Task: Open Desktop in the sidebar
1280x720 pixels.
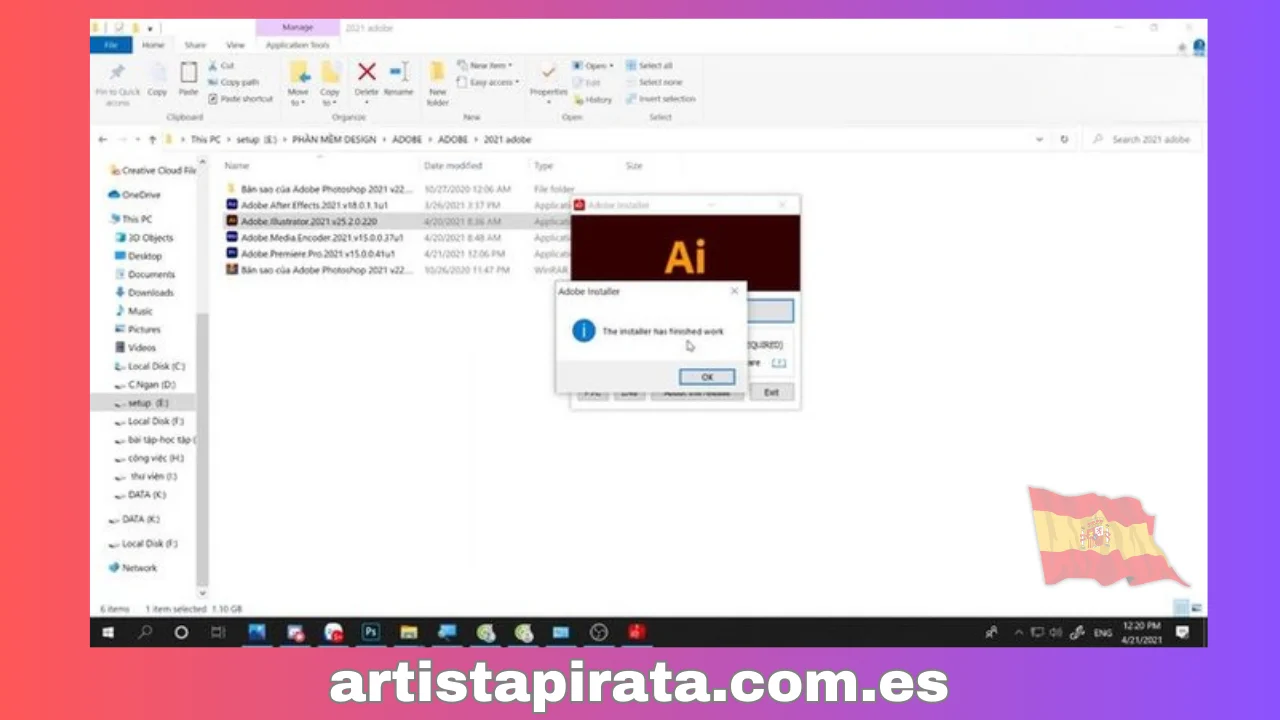Action: 138,256
